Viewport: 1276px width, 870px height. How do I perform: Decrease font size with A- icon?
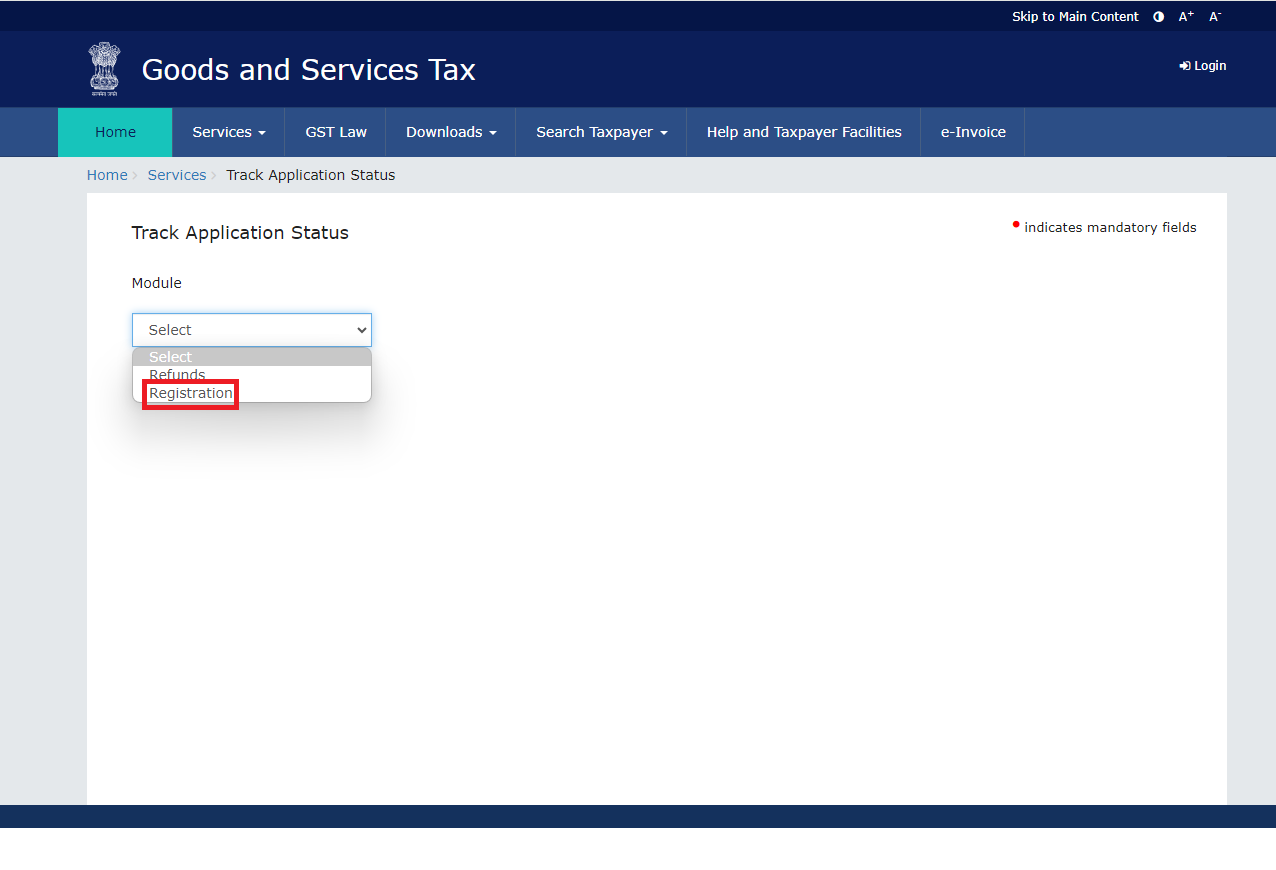[x=1214, y=16]
